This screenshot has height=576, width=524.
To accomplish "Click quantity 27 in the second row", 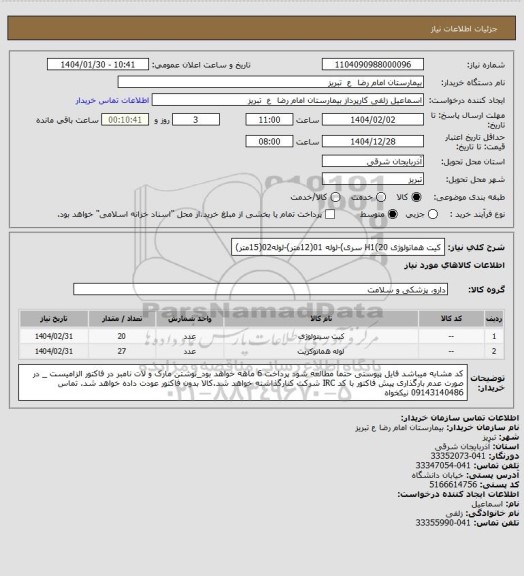I will pyautogui.click(x=122, y=351).
